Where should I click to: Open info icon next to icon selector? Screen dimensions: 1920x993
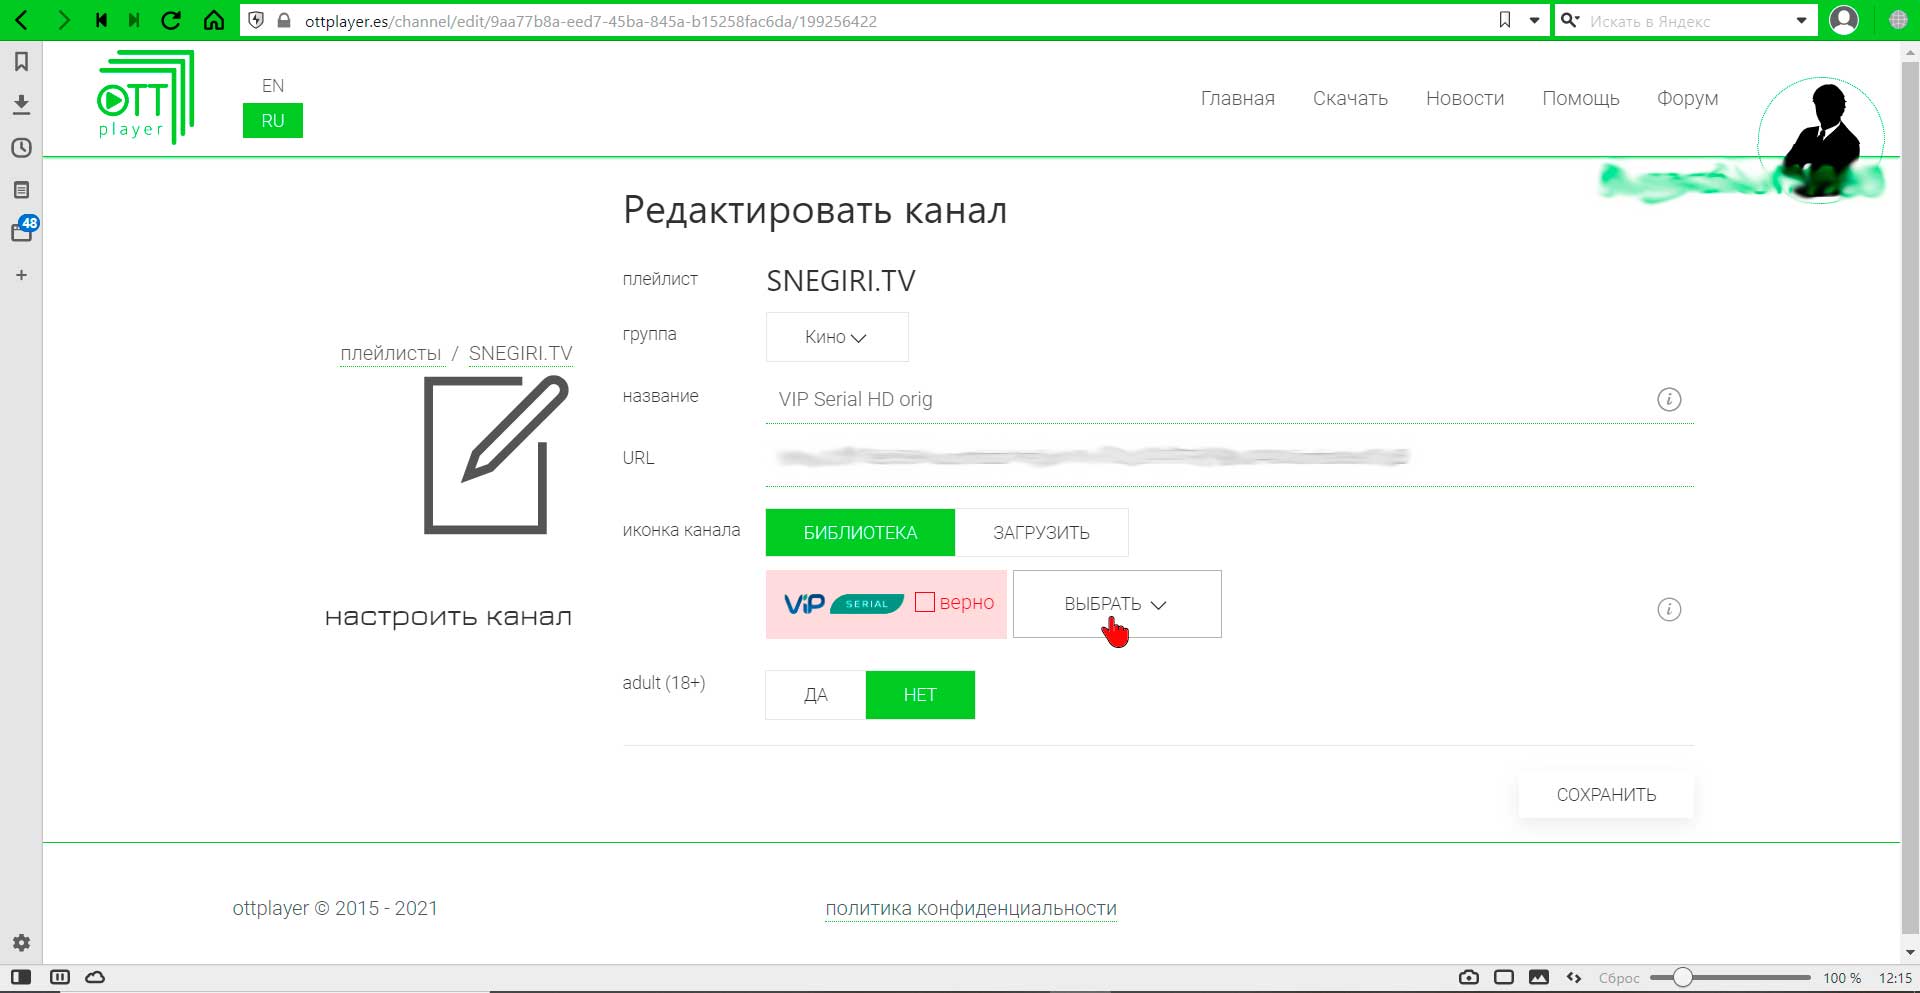1669,609
